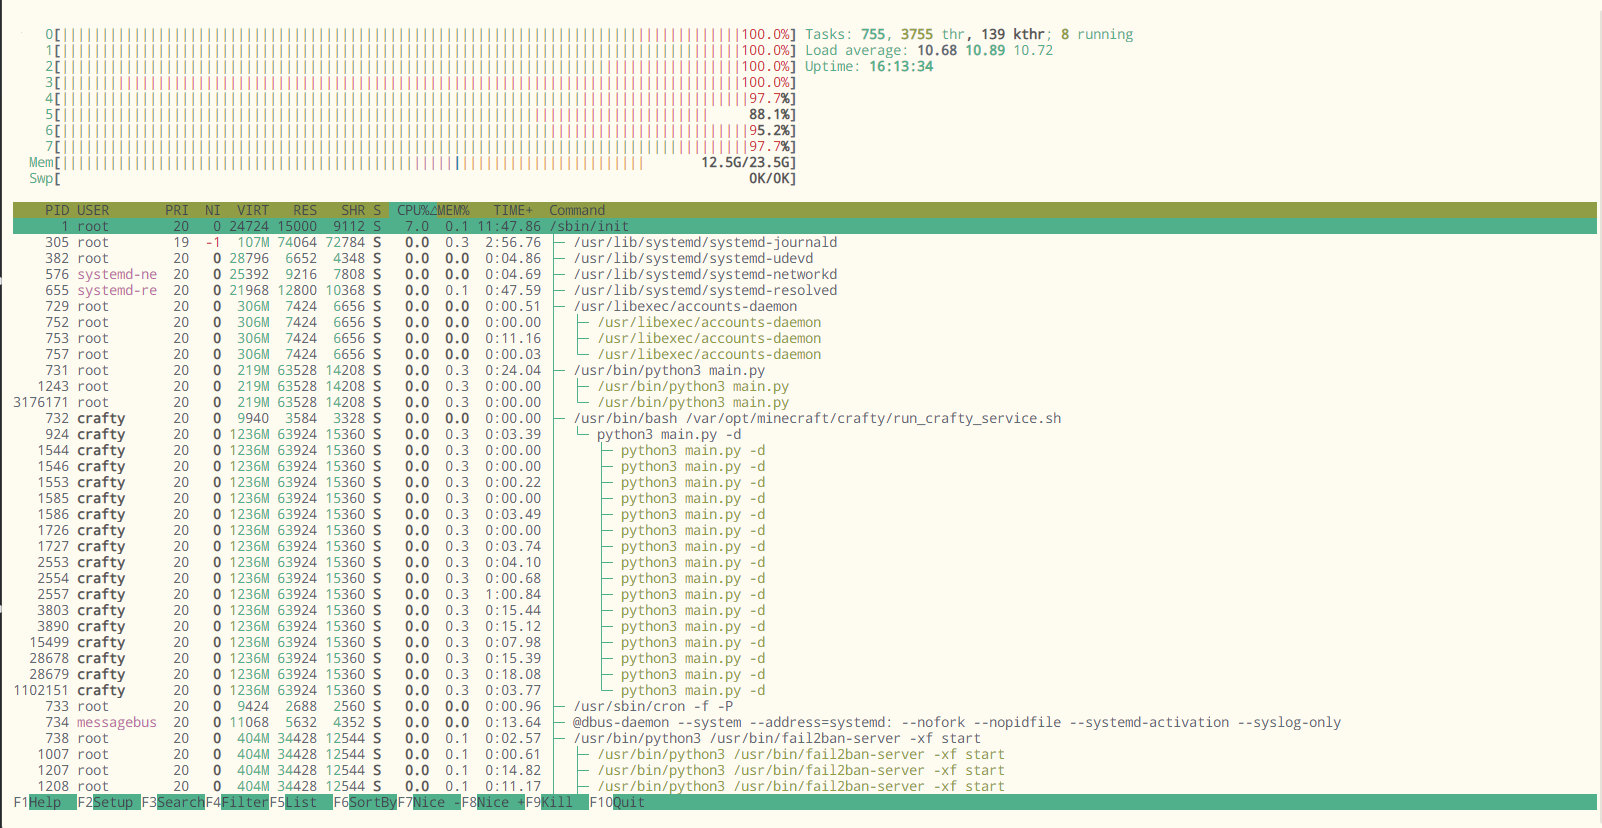1602x828 pixels.
Task: Switch view using the F5 List button
Action: point(301,802)
